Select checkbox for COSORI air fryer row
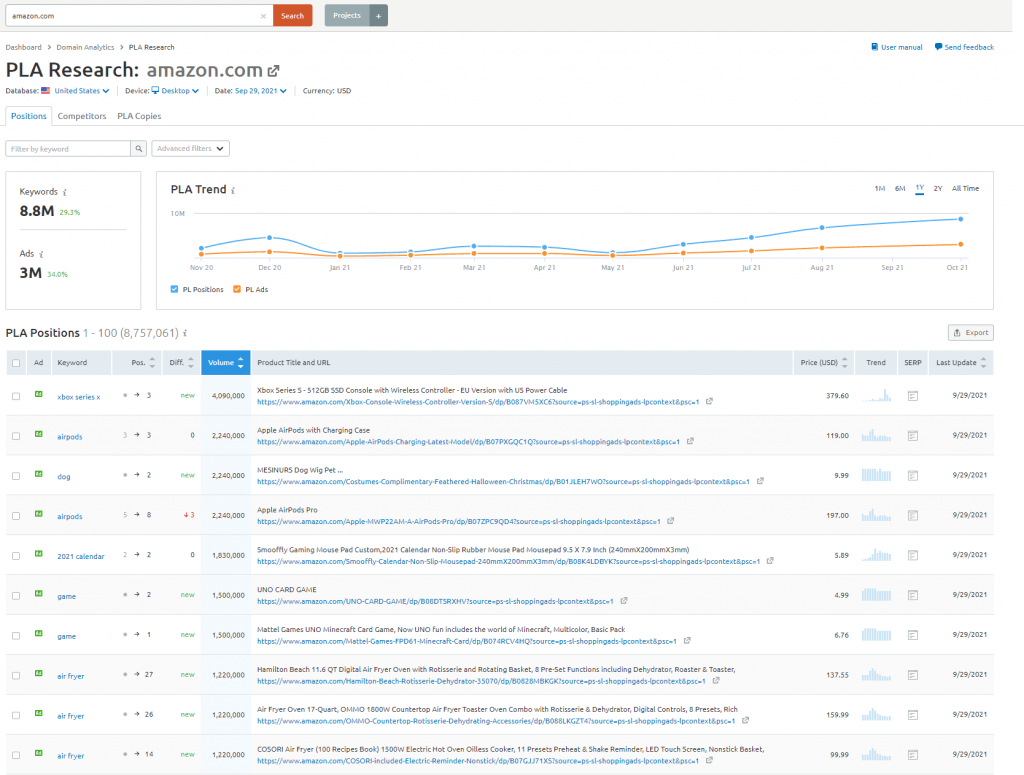The width and height of the screenshot is (1024, 775). click(16, 755)
